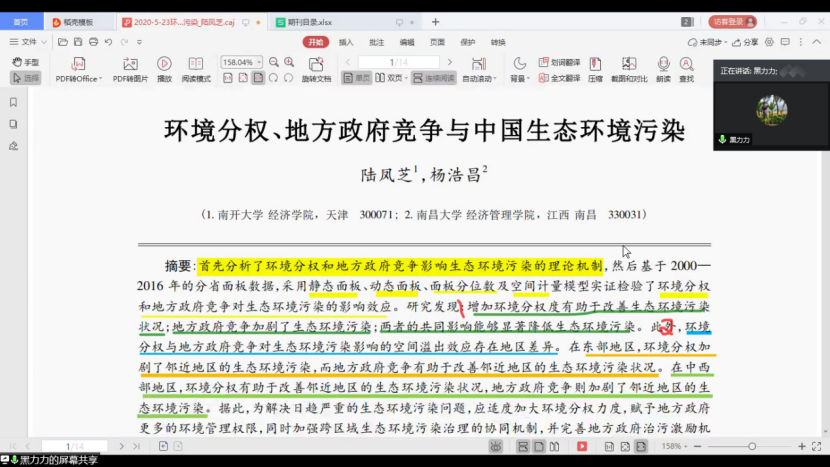This screenshot has height=467, width=830.
Task: Select the 页面 ribbon tab
Action: pos(437,42)
